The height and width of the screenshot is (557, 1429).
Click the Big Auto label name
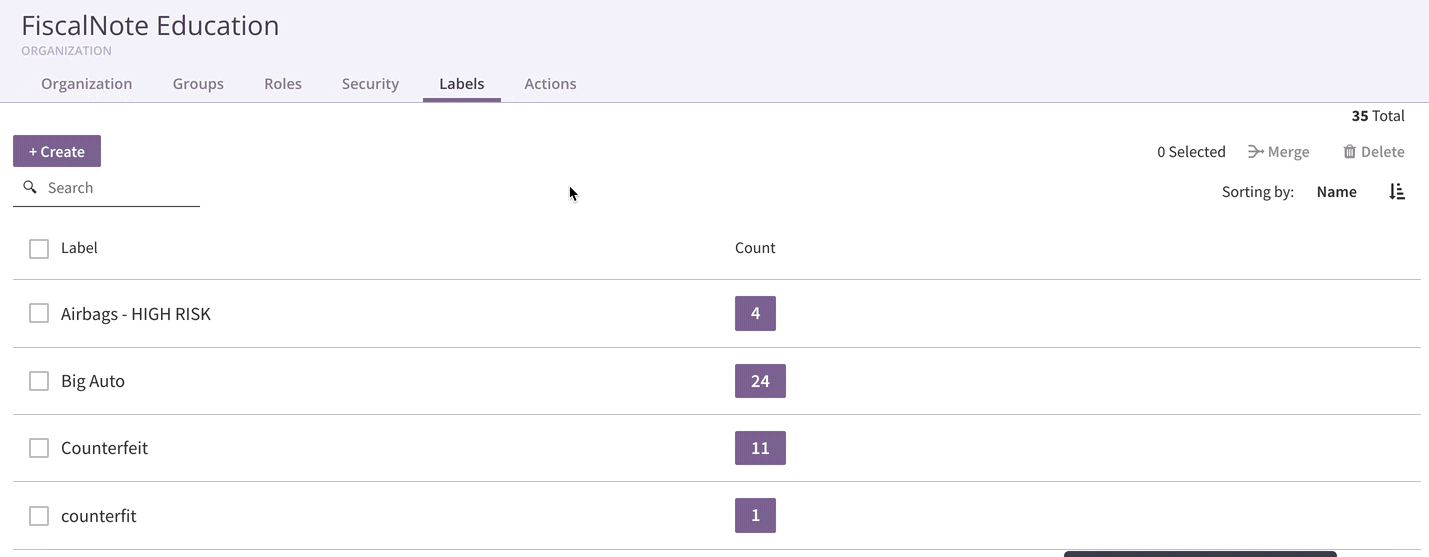93,381
